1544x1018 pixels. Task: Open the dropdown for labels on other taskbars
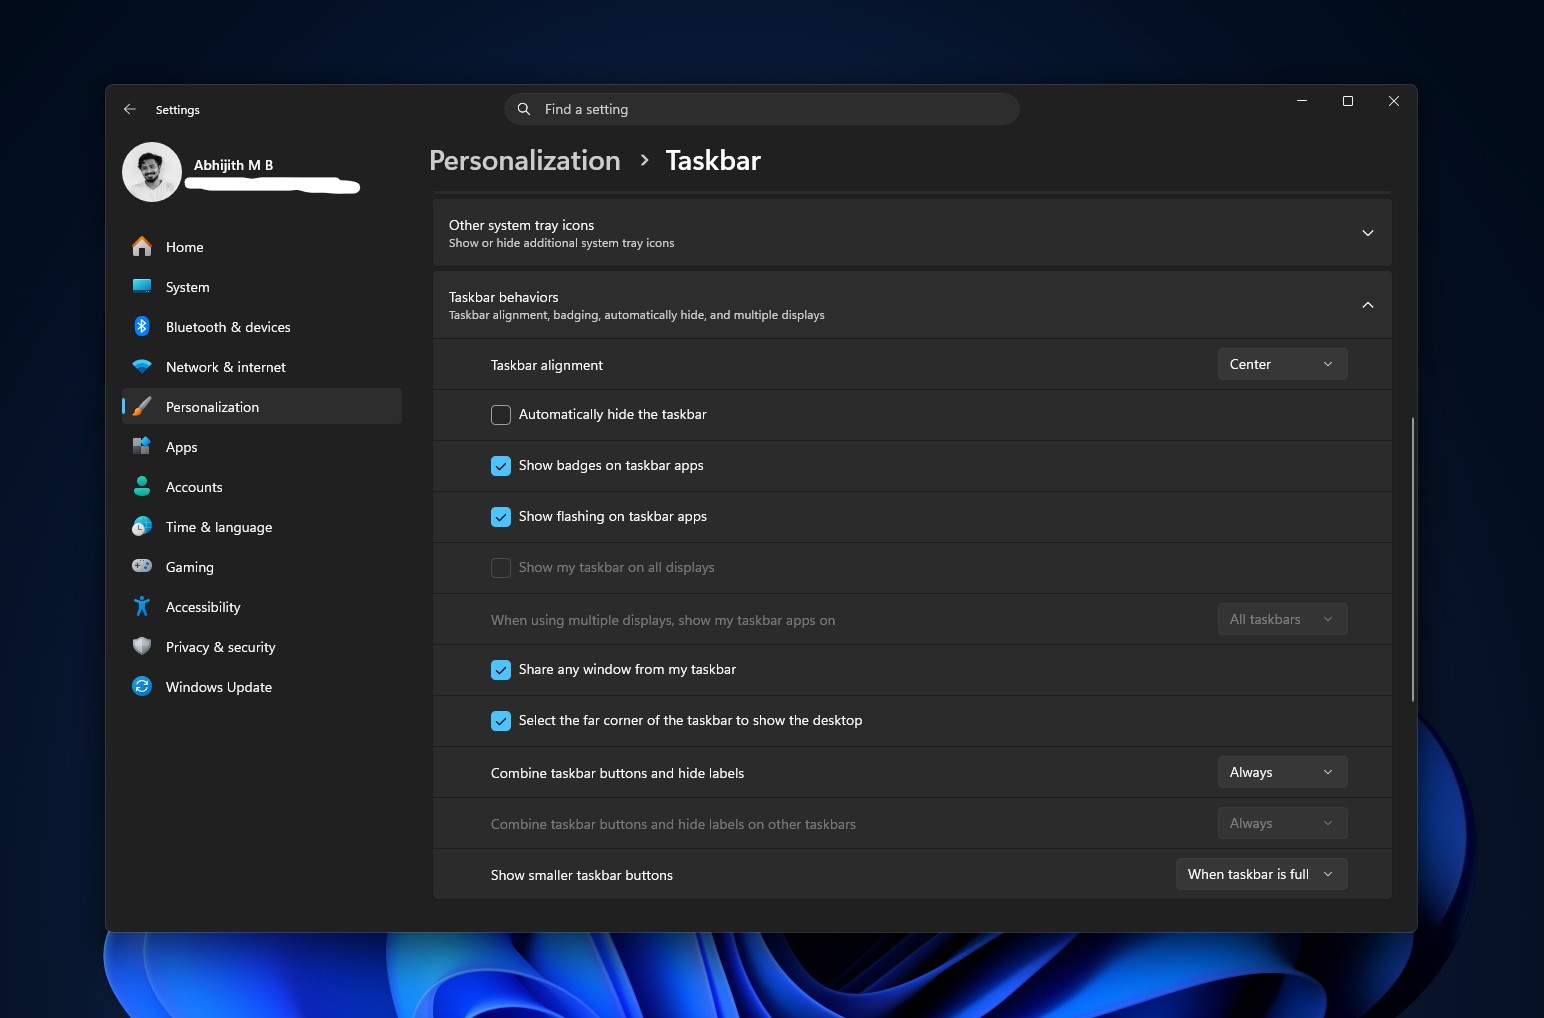tap(1282, 823)
